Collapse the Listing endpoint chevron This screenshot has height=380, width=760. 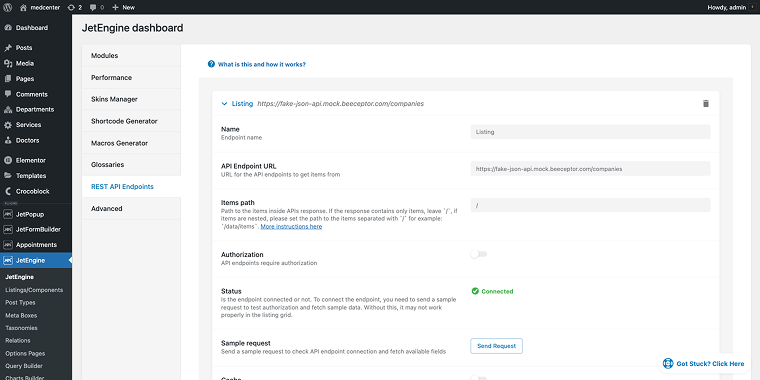click(x=224, y=103)
